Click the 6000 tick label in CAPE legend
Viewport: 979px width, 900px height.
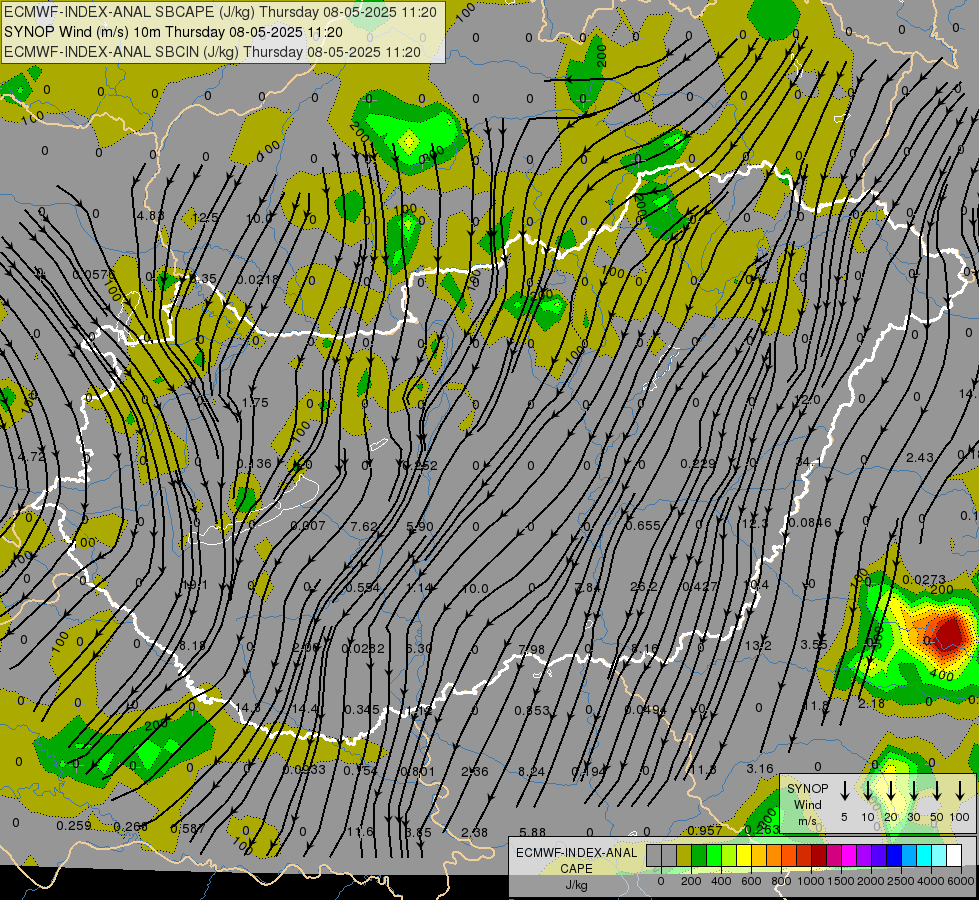(x=962, y=881)
